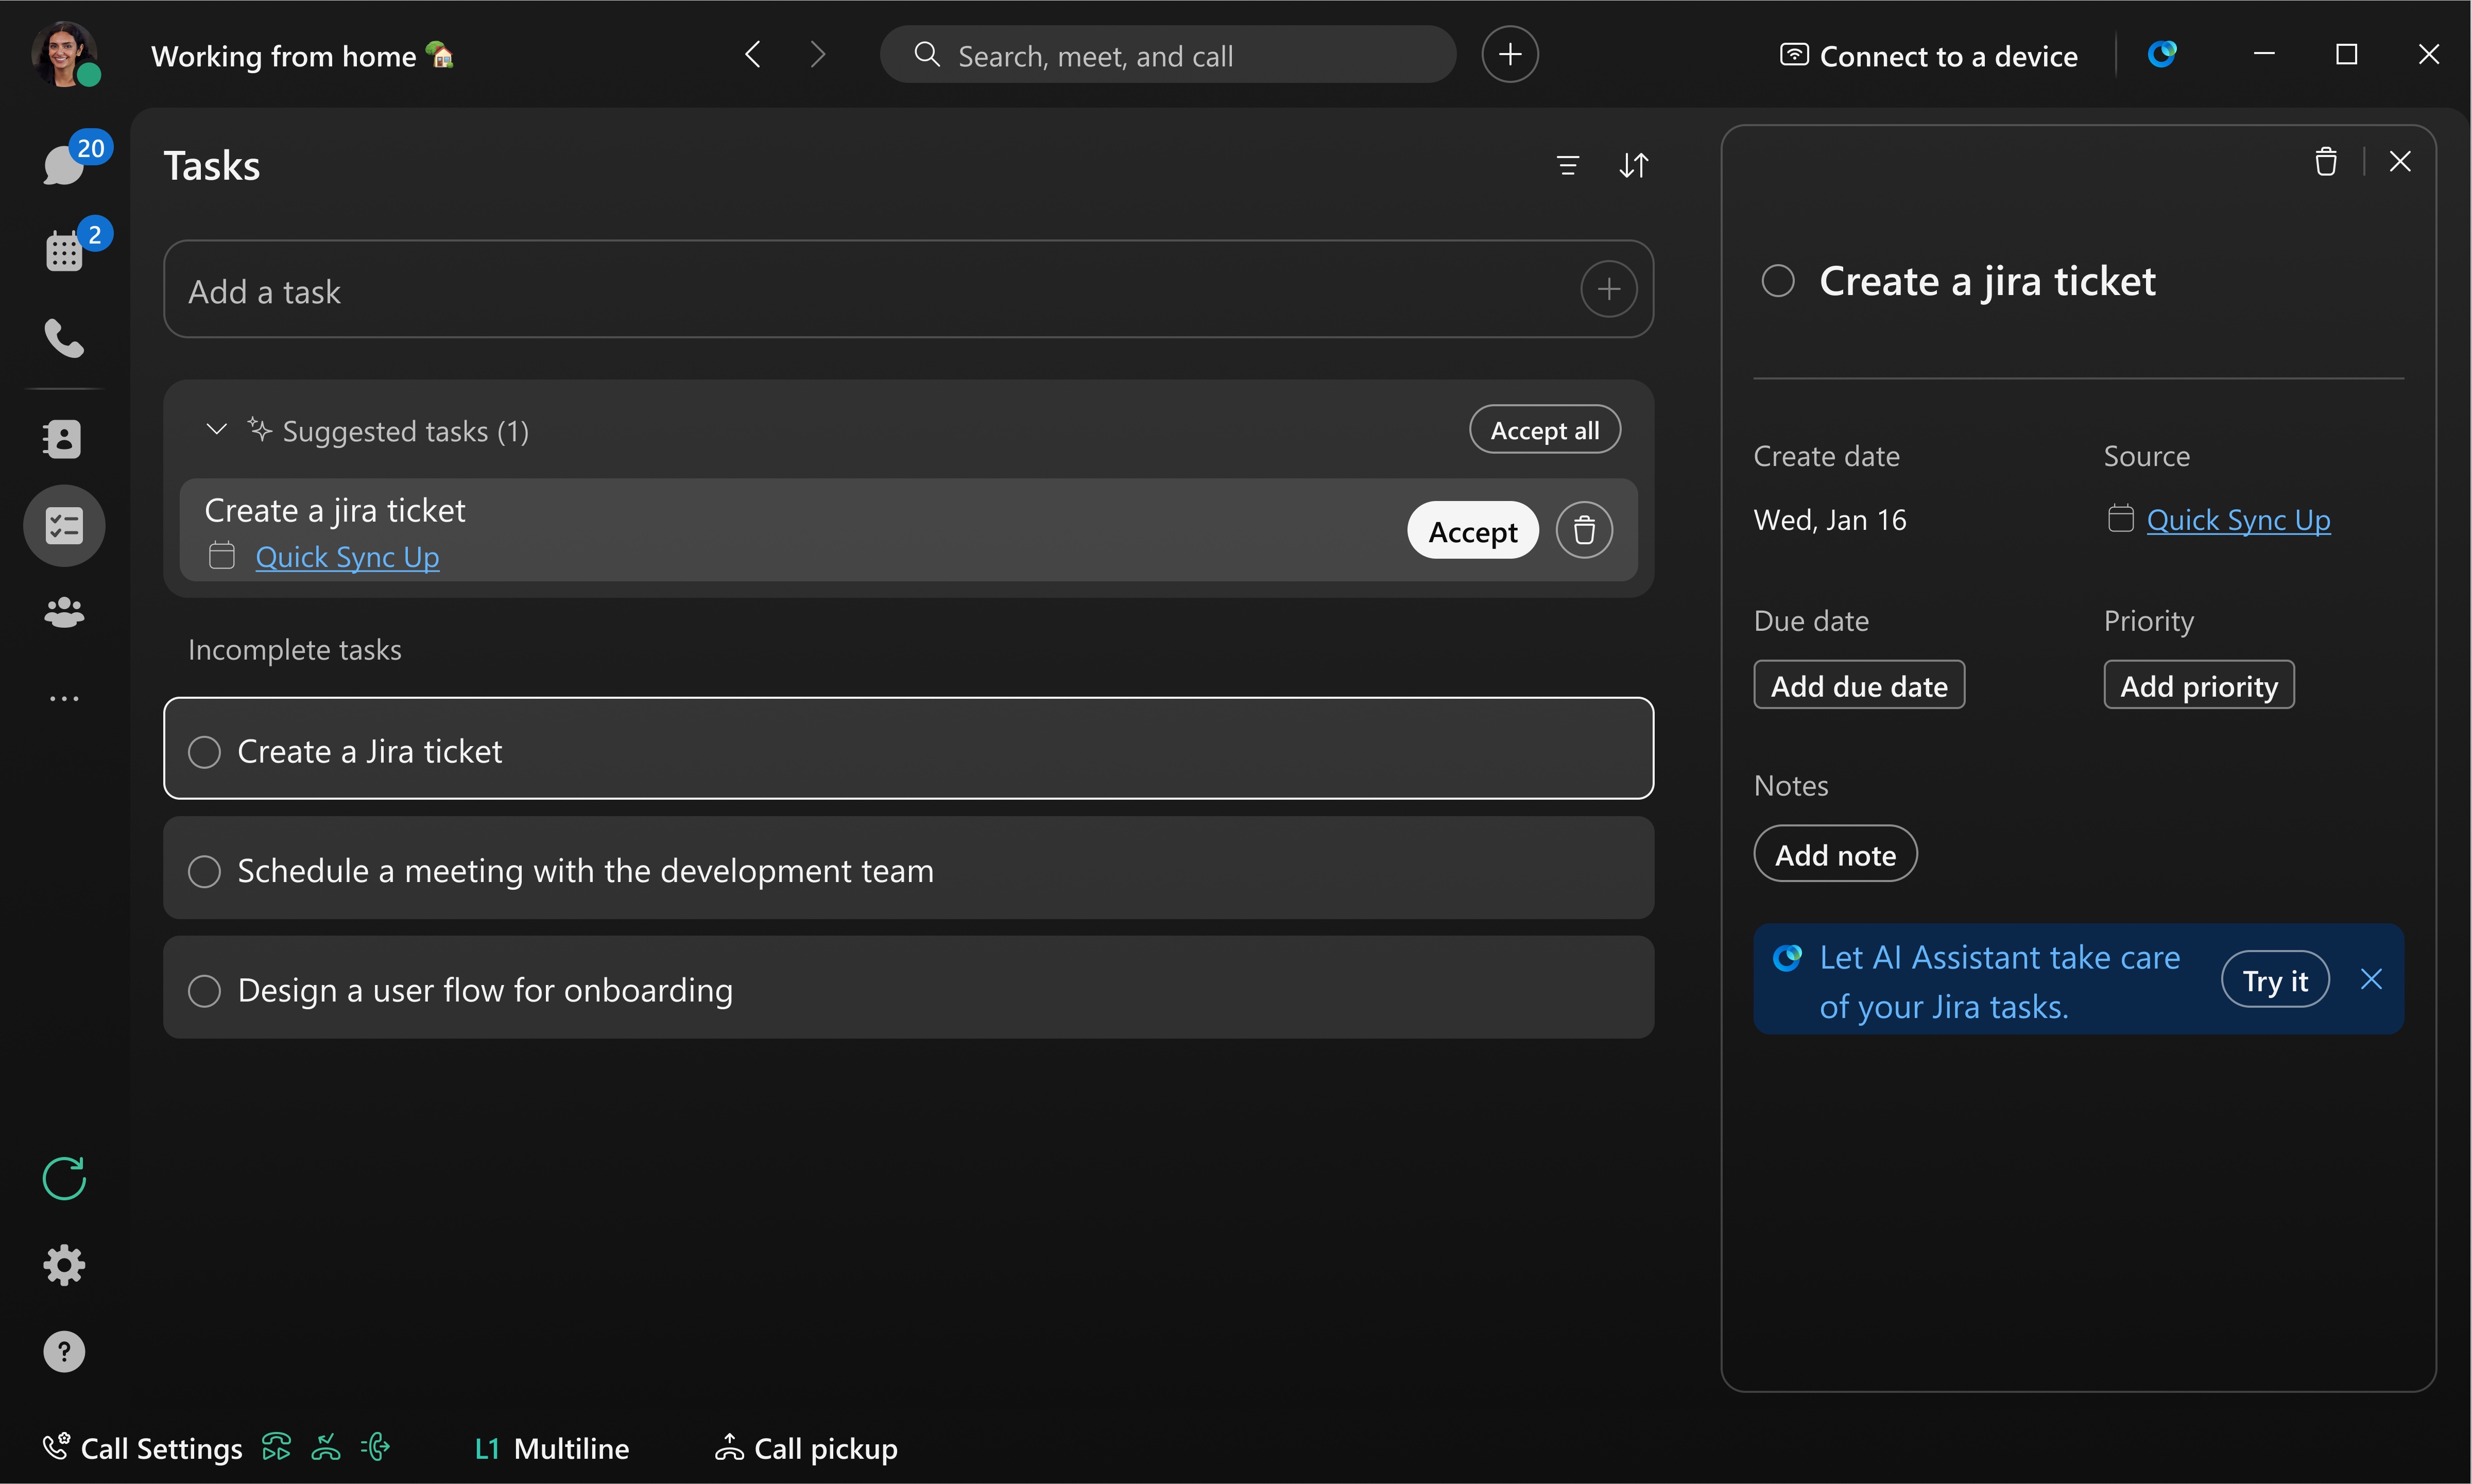The image size is (2472, 1484).
Task: Delete the task using the trash icon
Action: pos(2326,160)
